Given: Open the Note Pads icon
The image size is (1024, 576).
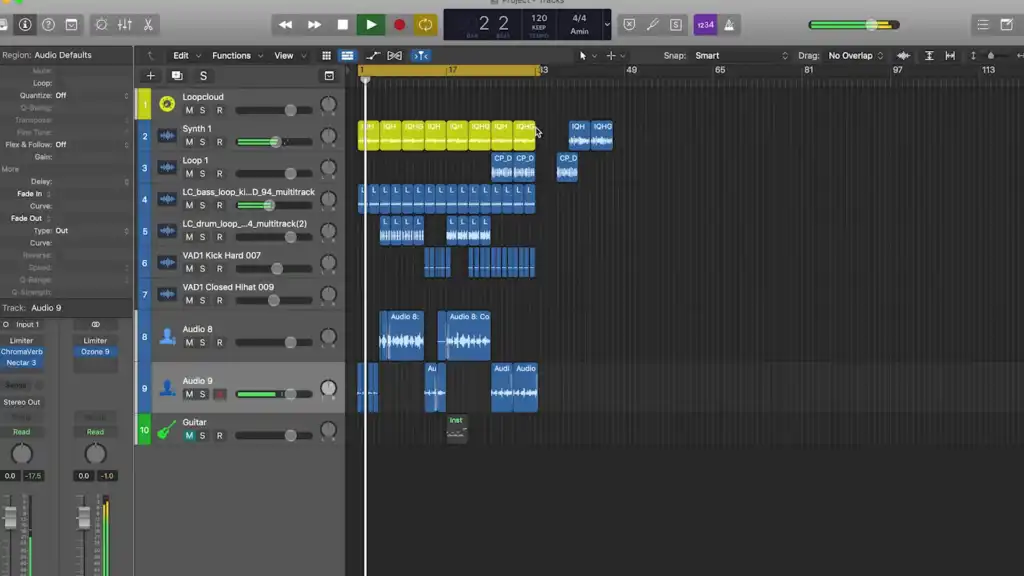Looking at the screenshot, I should (x=1006, y=25).
